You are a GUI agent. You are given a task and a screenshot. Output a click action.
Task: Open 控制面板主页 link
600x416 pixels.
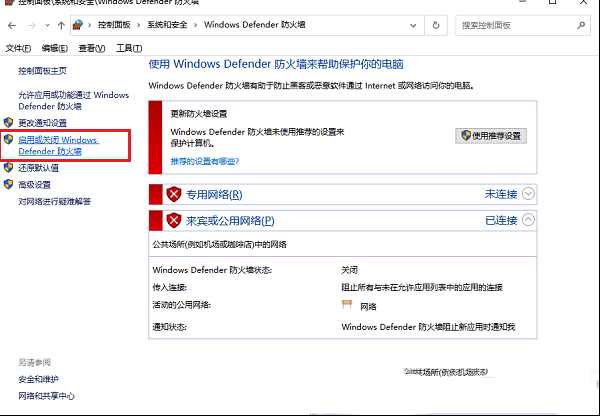[42, 71]
